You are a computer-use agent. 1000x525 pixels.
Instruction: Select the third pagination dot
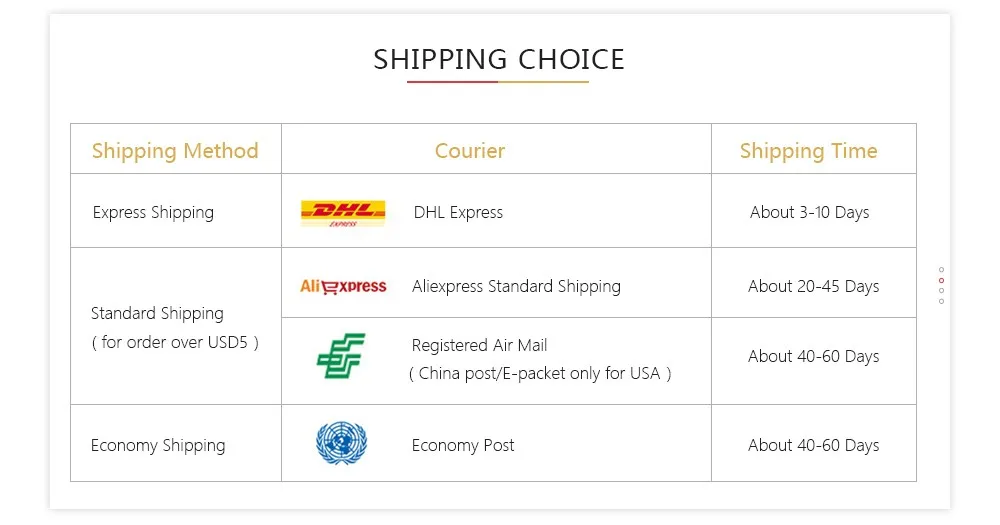(x=941, y=291)
